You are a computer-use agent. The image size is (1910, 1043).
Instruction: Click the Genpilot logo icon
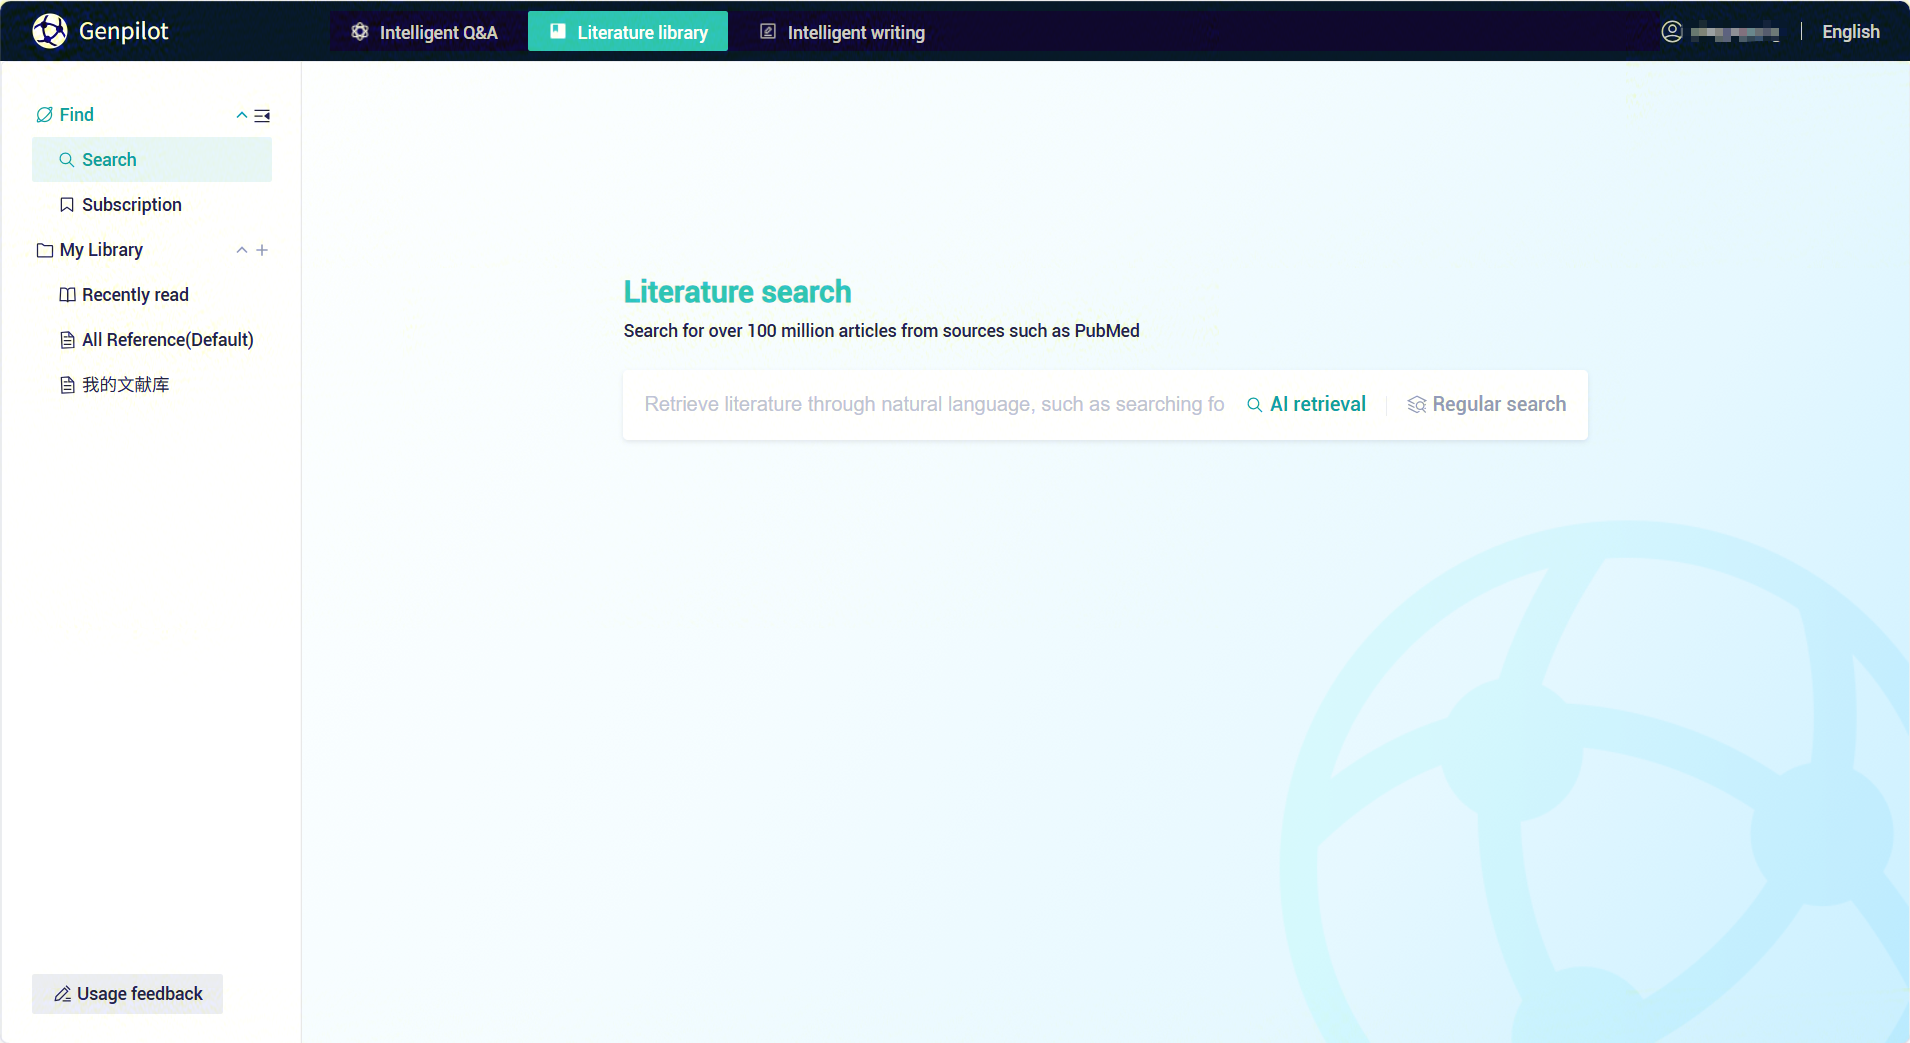(x=49, y=31)
